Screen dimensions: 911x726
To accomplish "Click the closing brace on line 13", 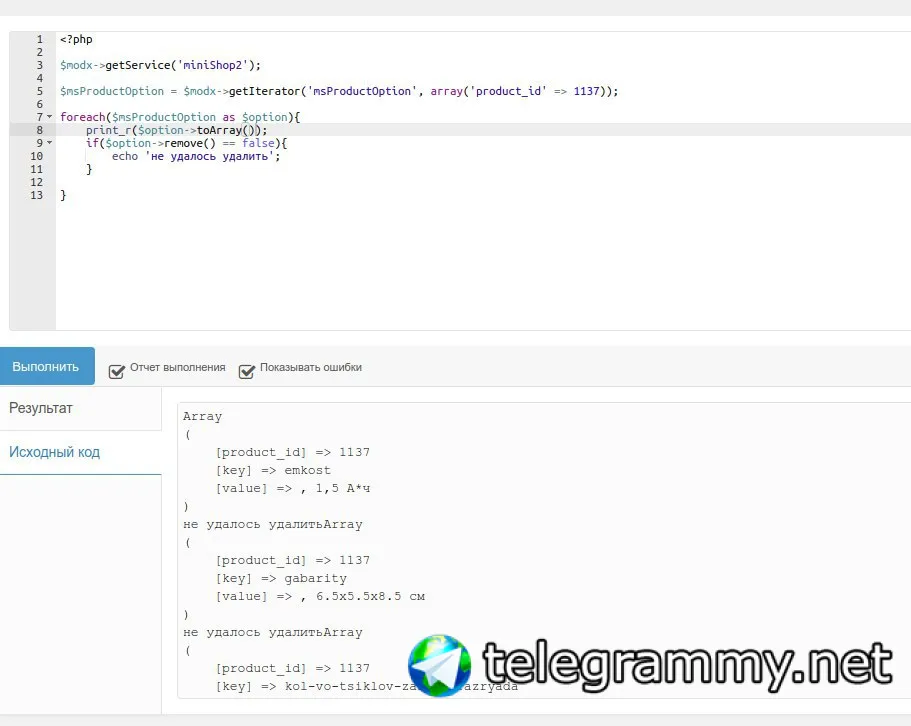I will point(63,195).
